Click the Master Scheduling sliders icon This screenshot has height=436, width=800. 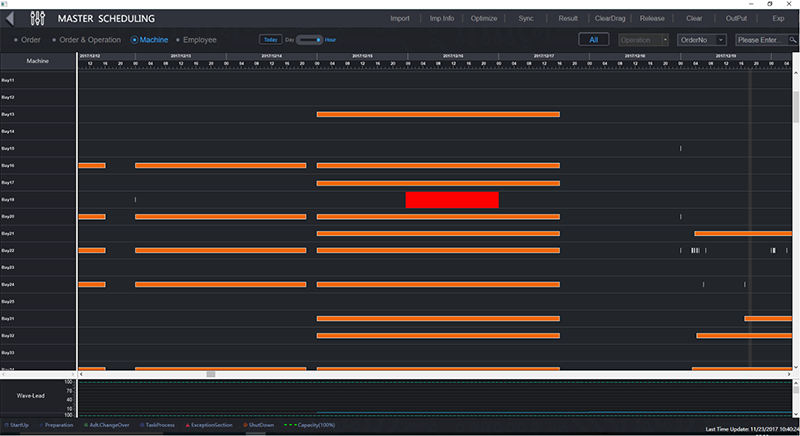[x=39, y=18]
